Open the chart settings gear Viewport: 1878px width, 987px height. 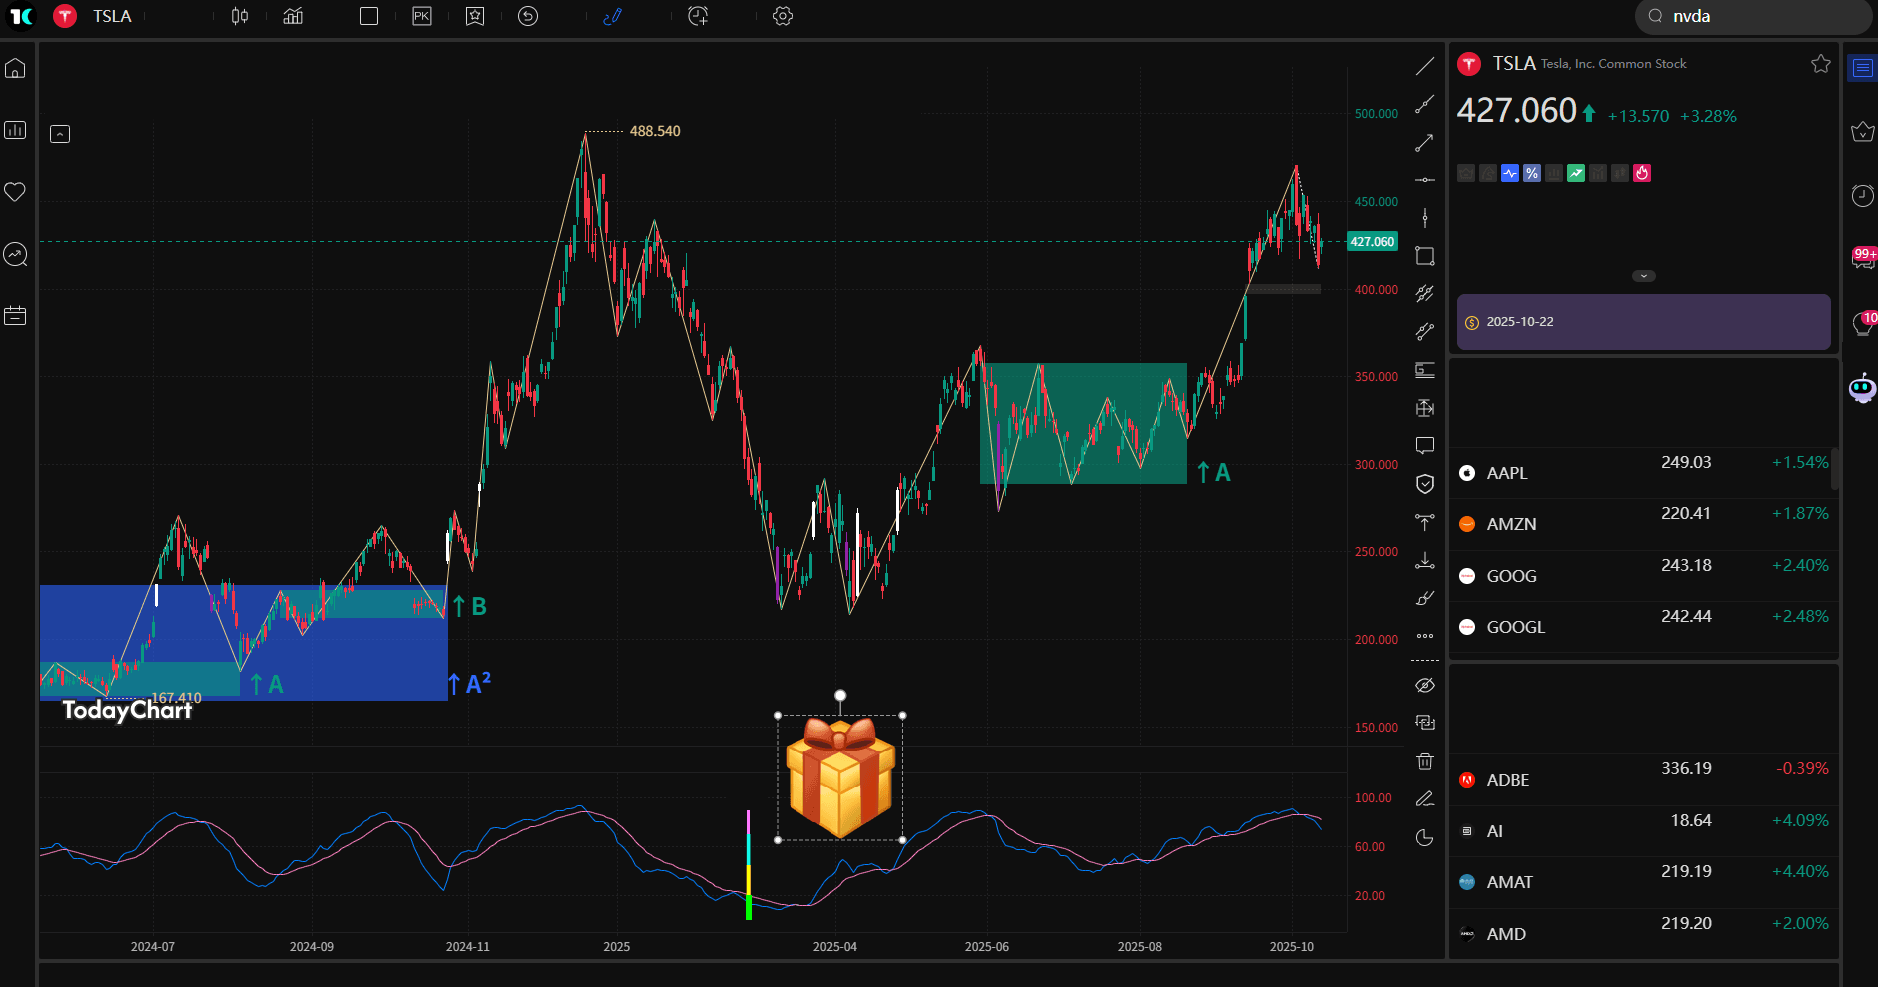784,16
